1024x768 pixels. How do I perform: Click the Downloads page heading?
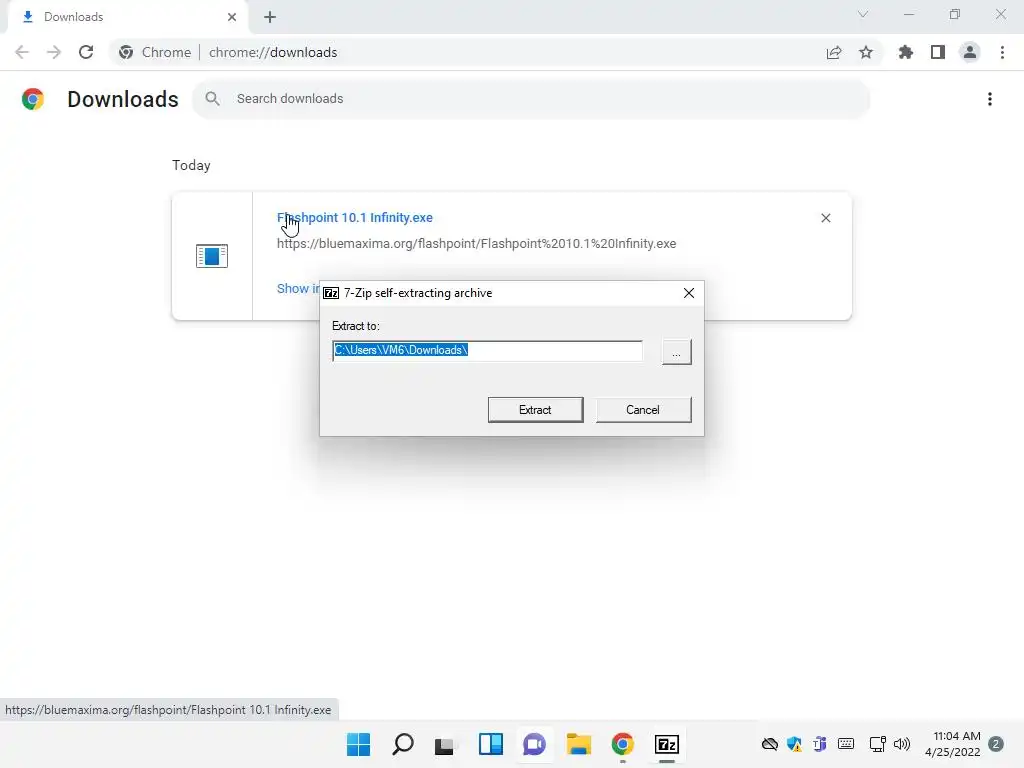[123, 99]
